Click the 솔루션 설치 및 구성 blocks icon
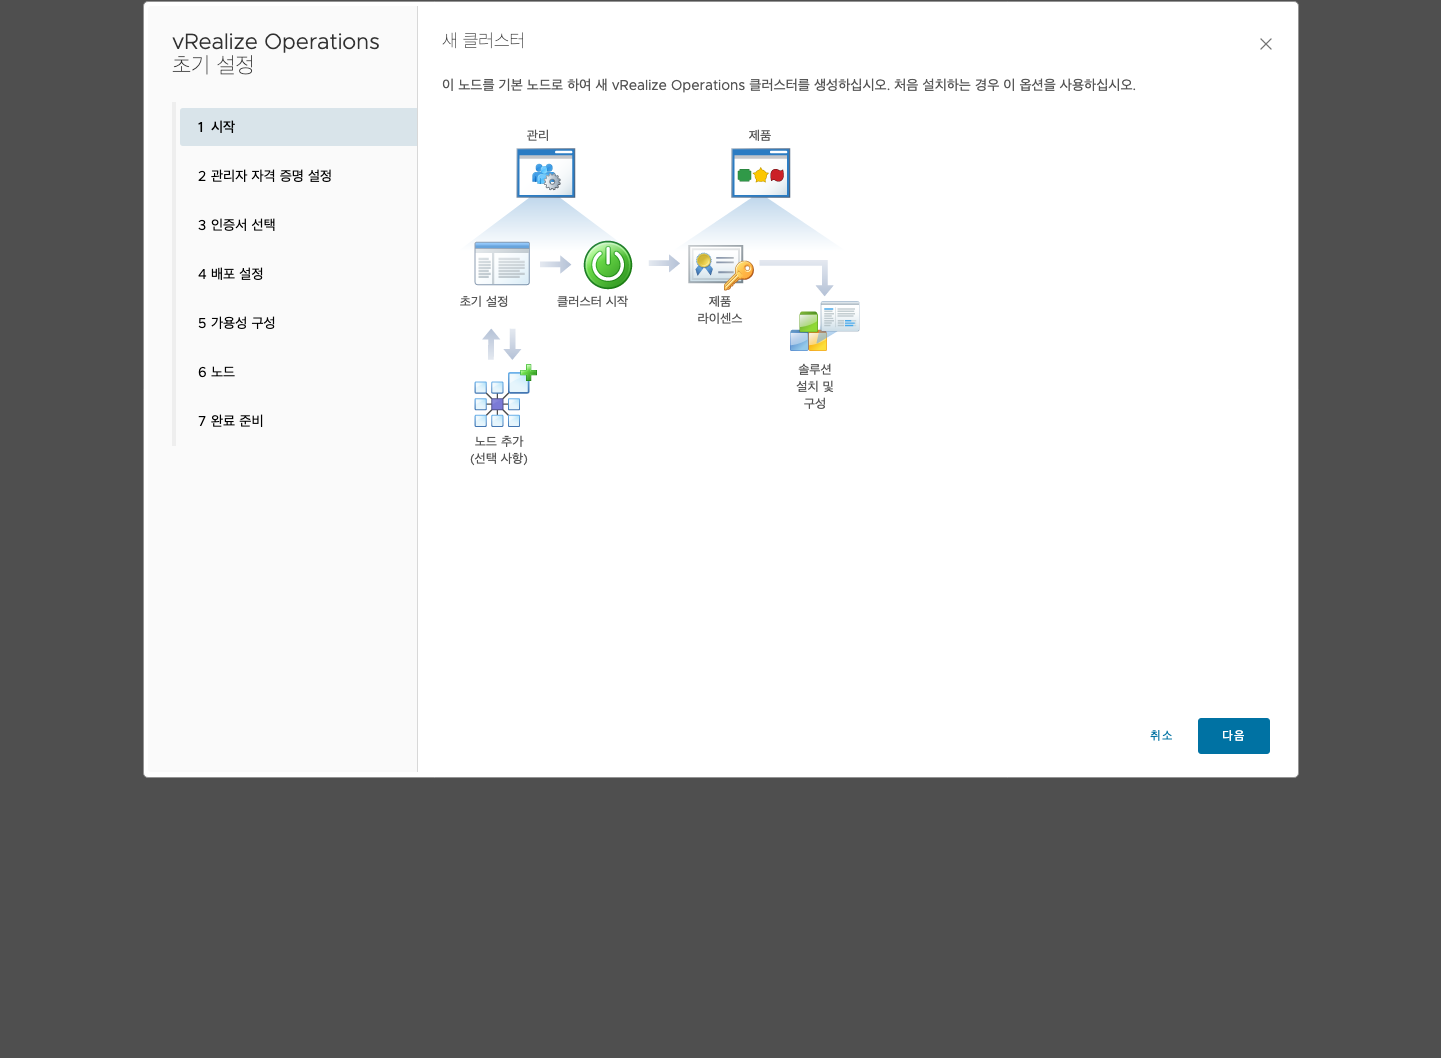The image size is (1441, 1058). tap(824, 326)
